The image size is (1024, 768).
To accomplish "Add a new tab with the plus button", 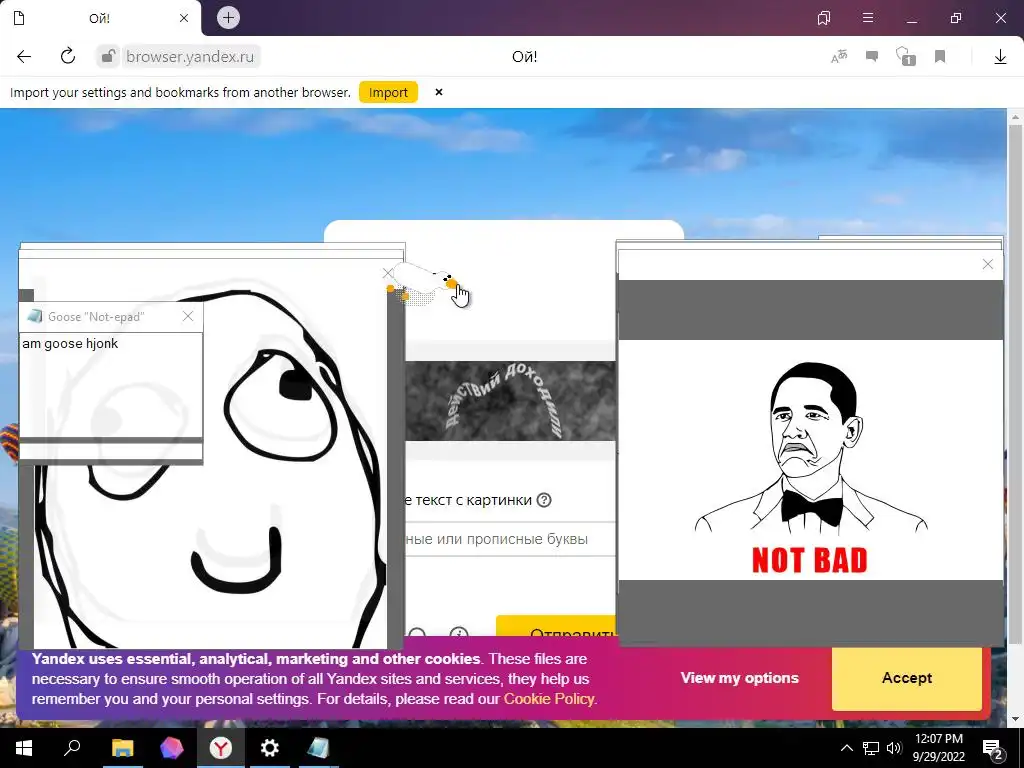I will pyautogui.click(x=228, y=18).
